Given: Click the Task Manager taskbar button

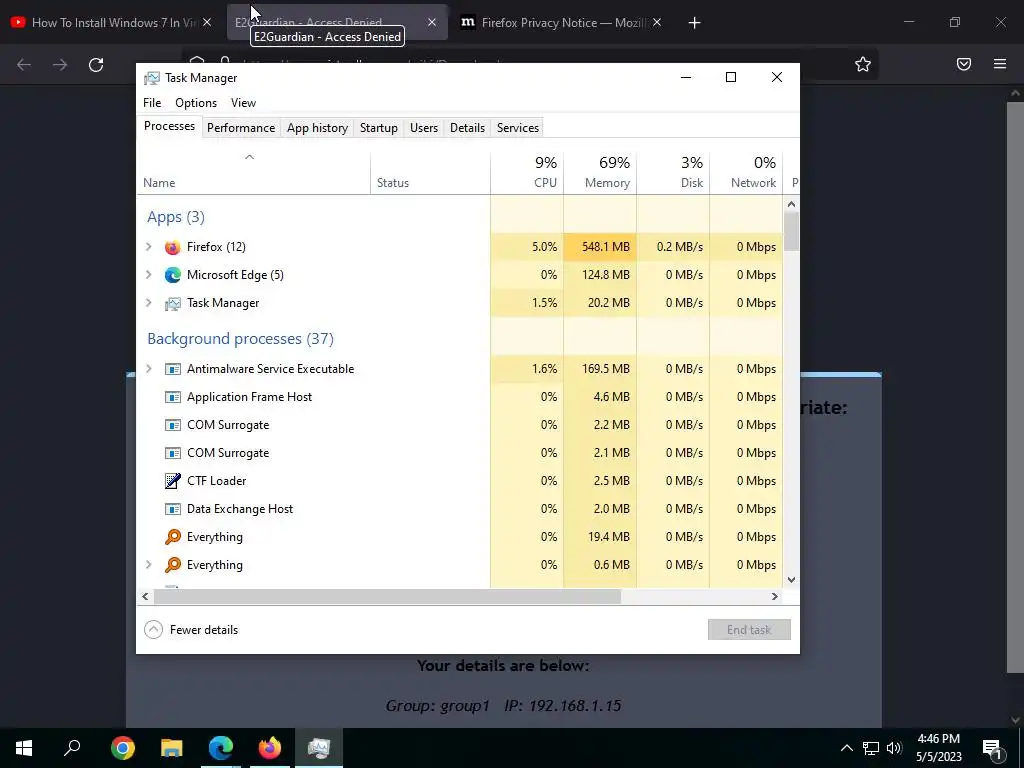Looking at the screenshot, I should point(319,748).
